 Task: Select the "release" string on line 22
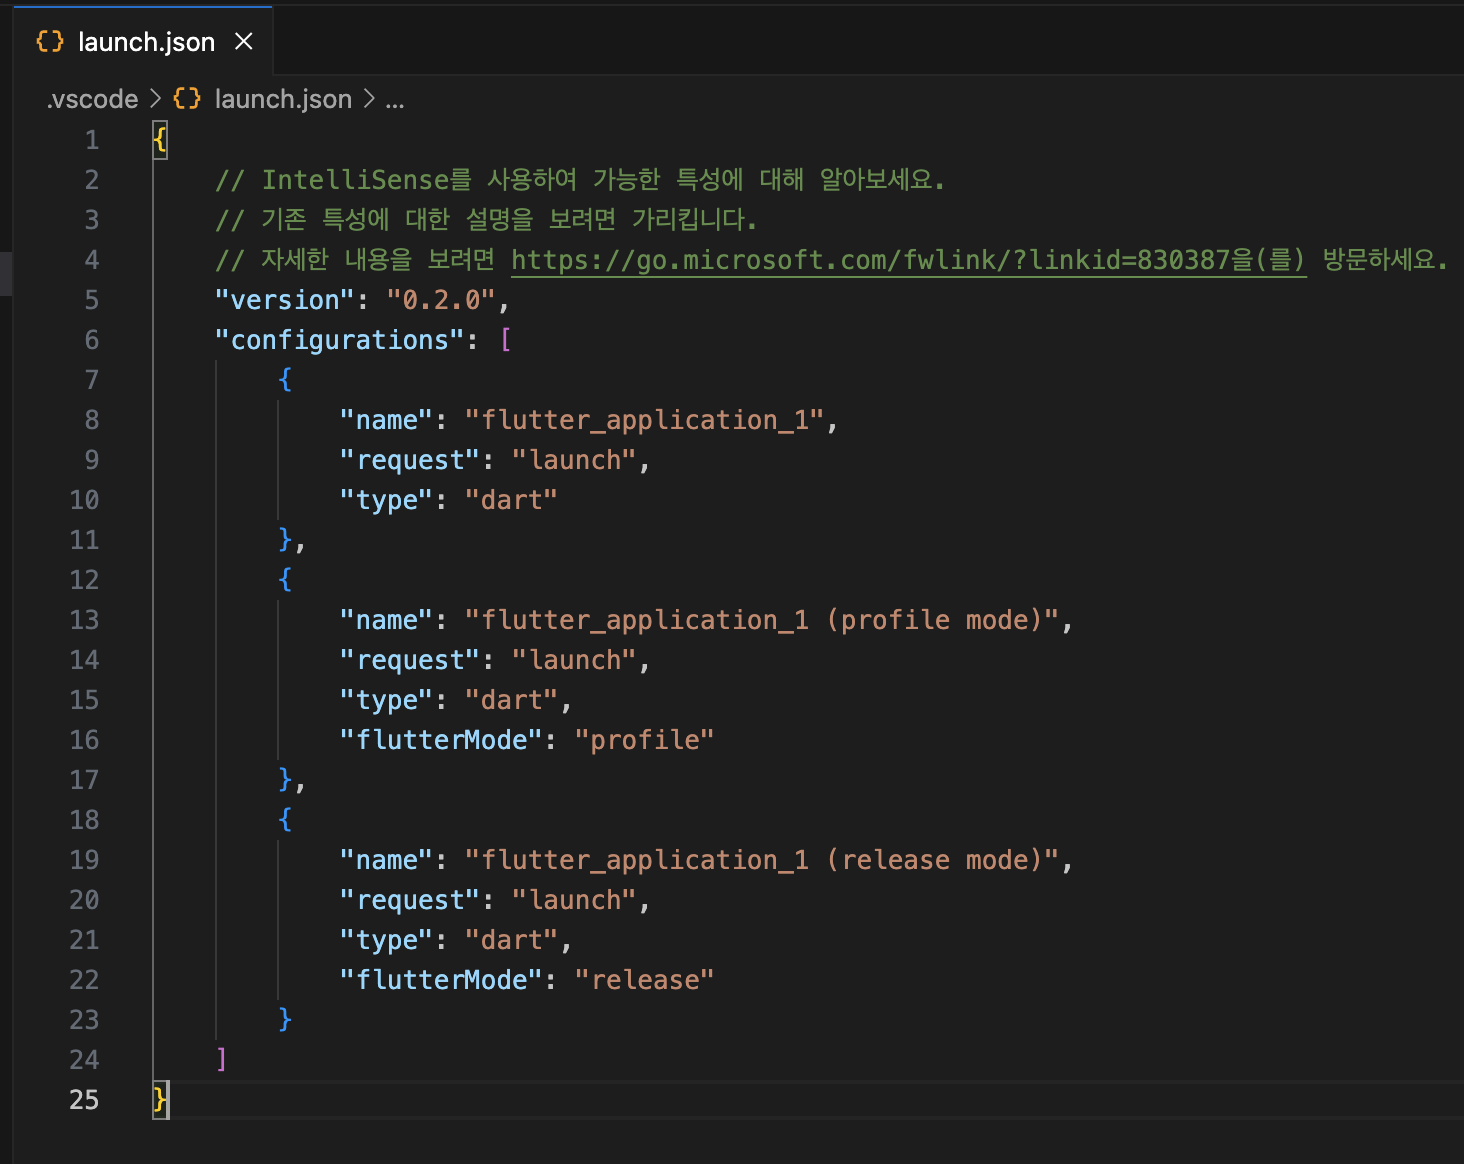pyautogui.click(x=645, y=979)
